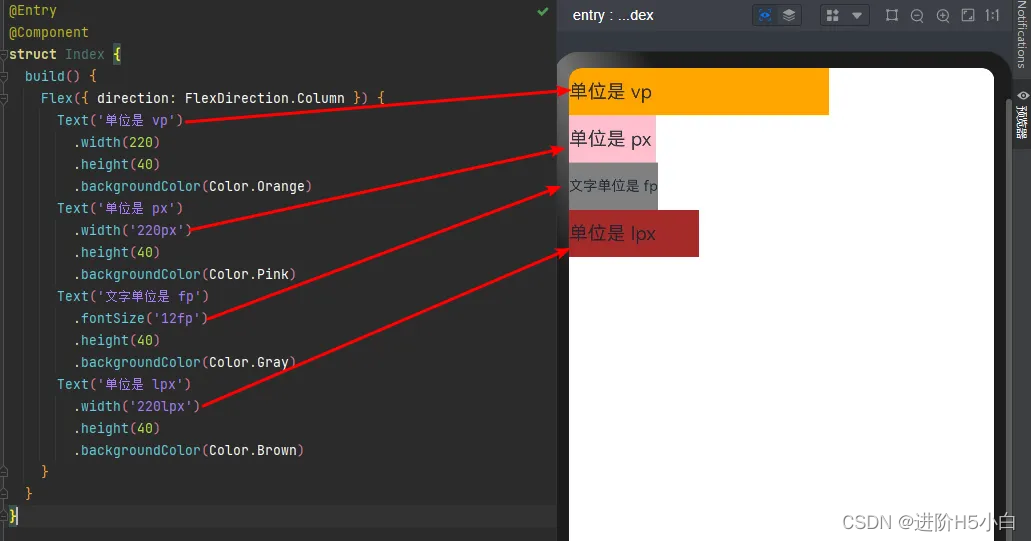Image resolution: width=1031 pixels, height=541 pixels.
Task: Click the orange '单位是 vp' preview block
Action: (x=698, y=92)
